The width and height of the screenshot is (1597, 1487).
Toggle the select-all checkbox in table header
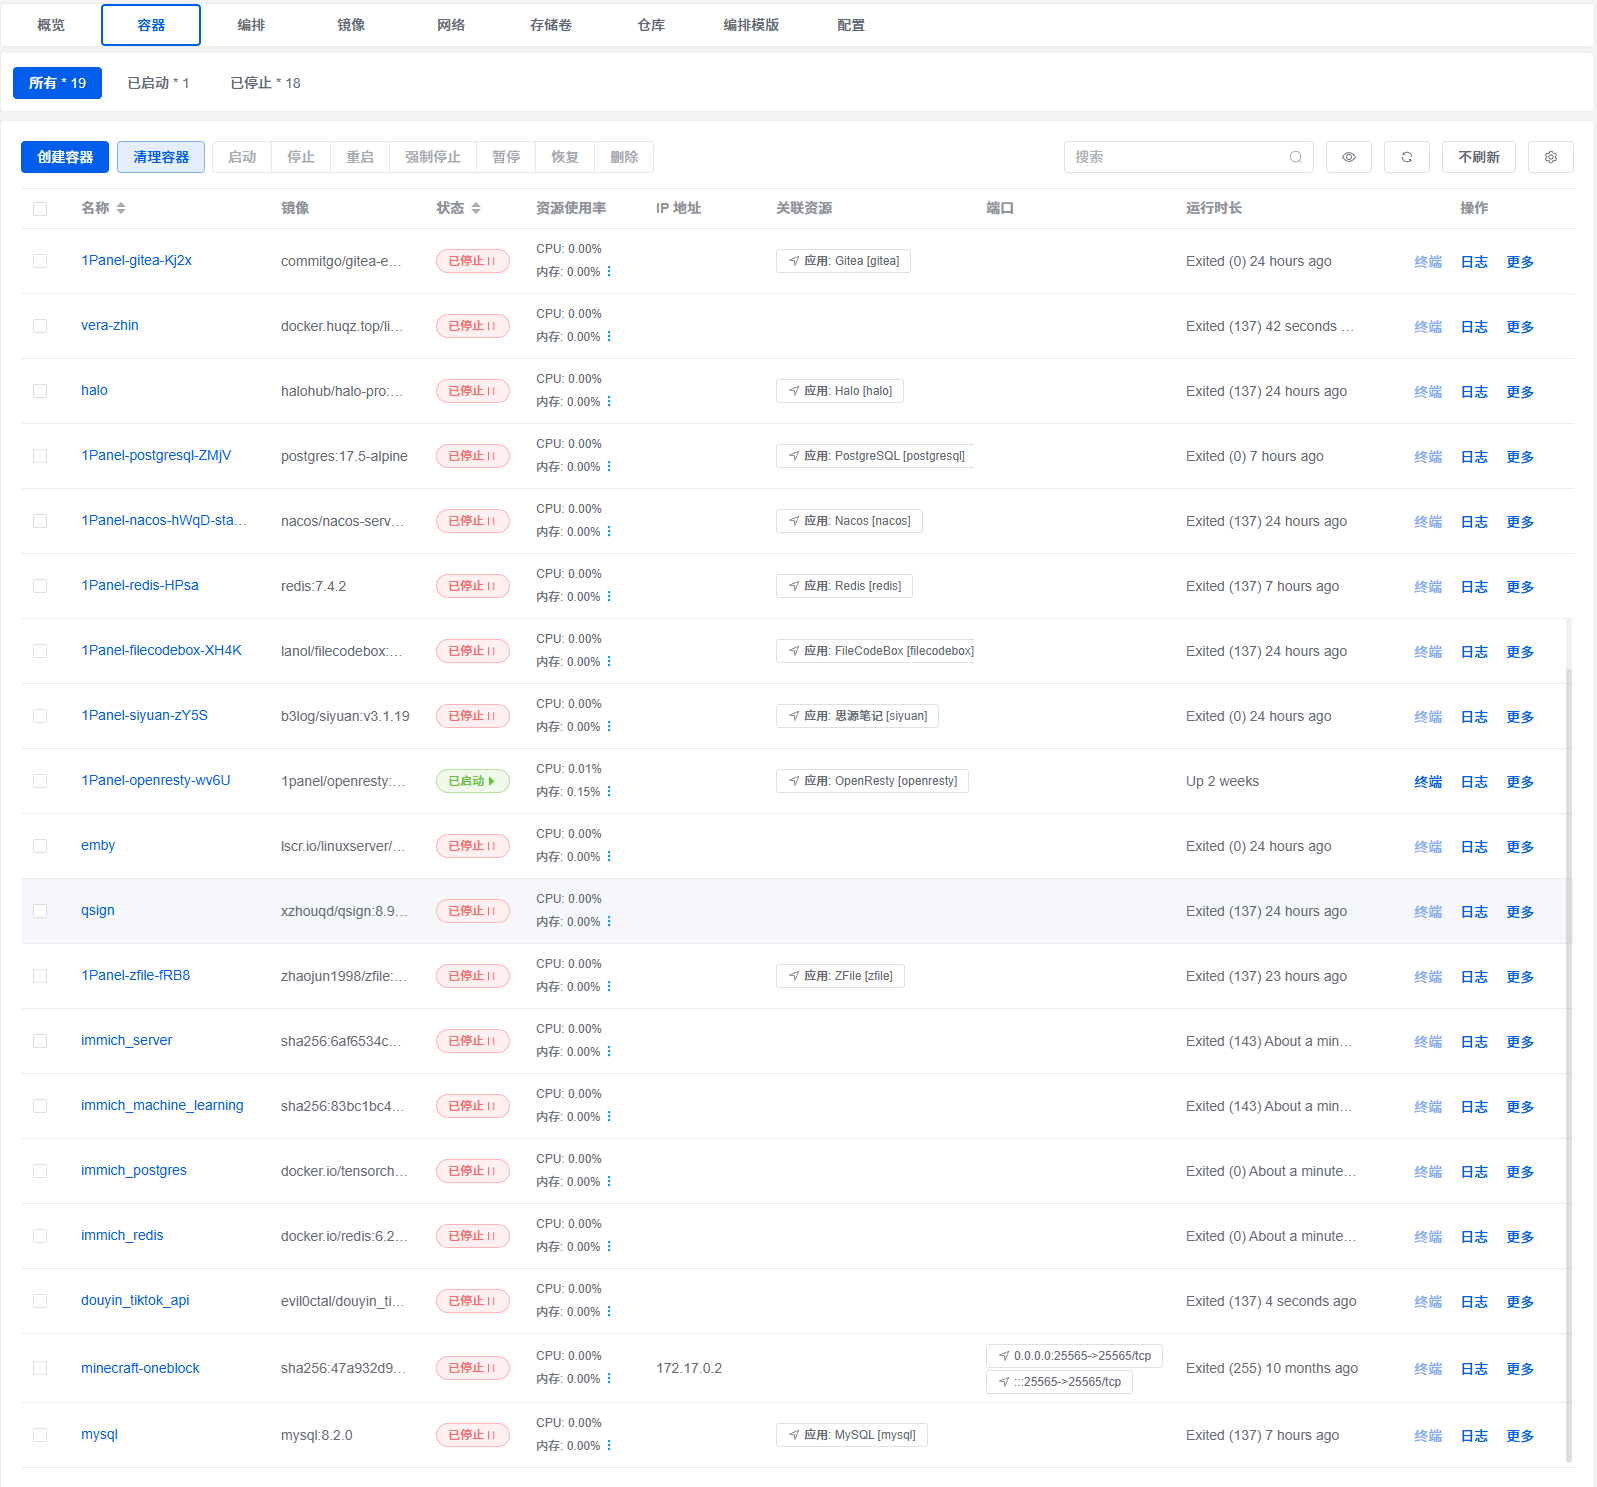coord(40,209)
